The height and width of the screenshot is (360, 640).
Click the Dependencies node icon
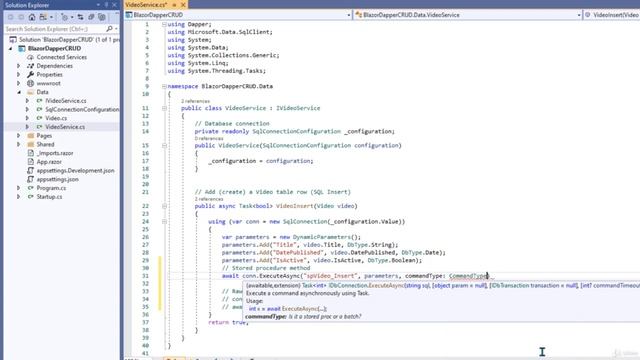(30, 66)
